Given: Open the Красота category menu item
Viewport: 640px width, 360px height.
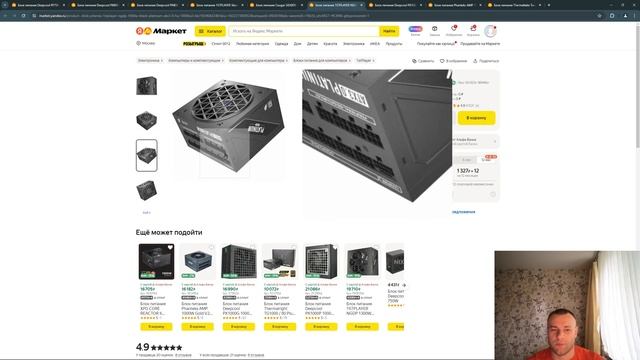Looking at the screenshot, I should [330, 44].
